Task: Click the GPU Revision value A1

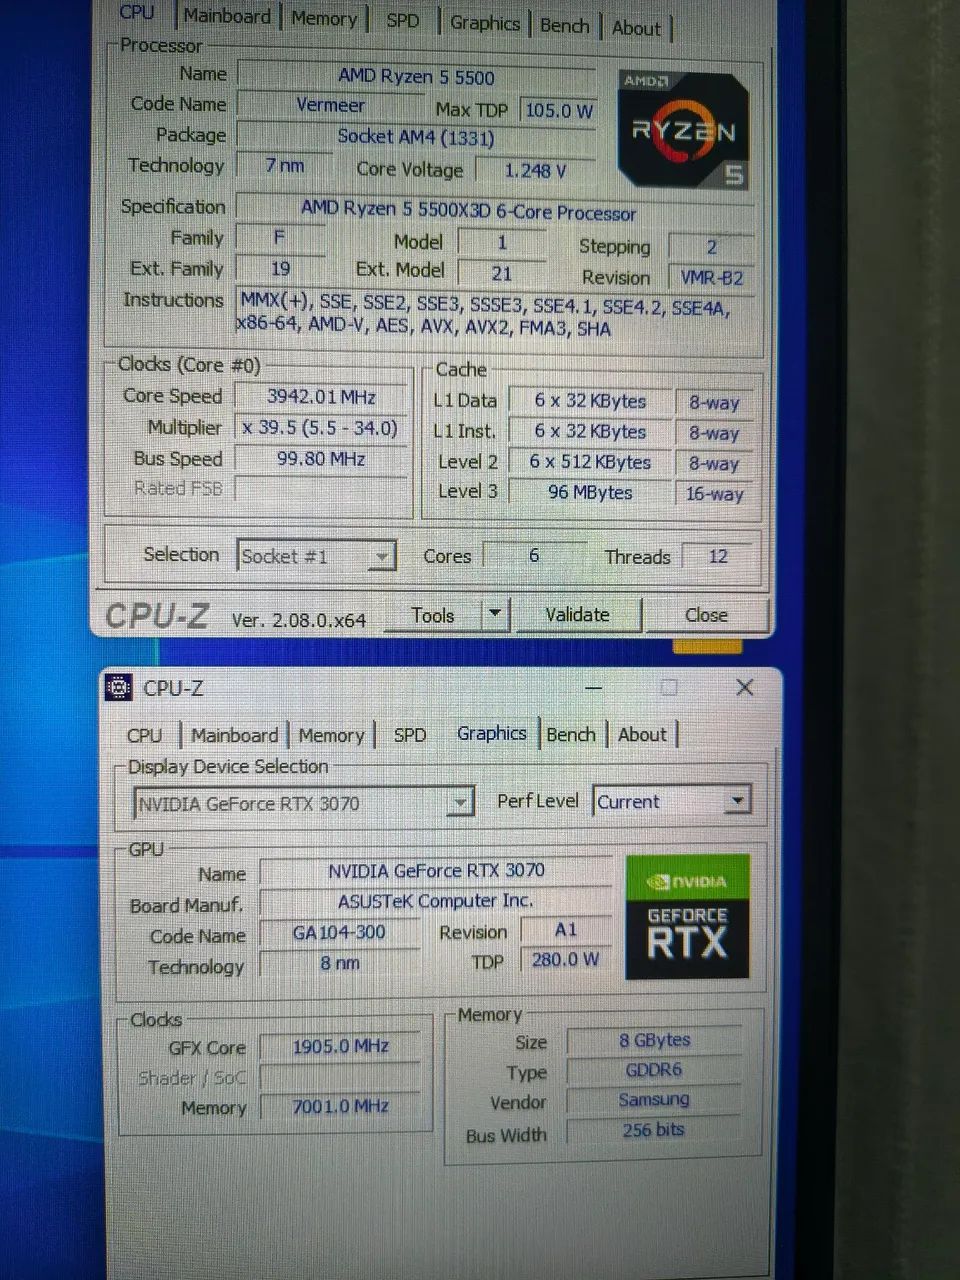Action: pos(566,930)
